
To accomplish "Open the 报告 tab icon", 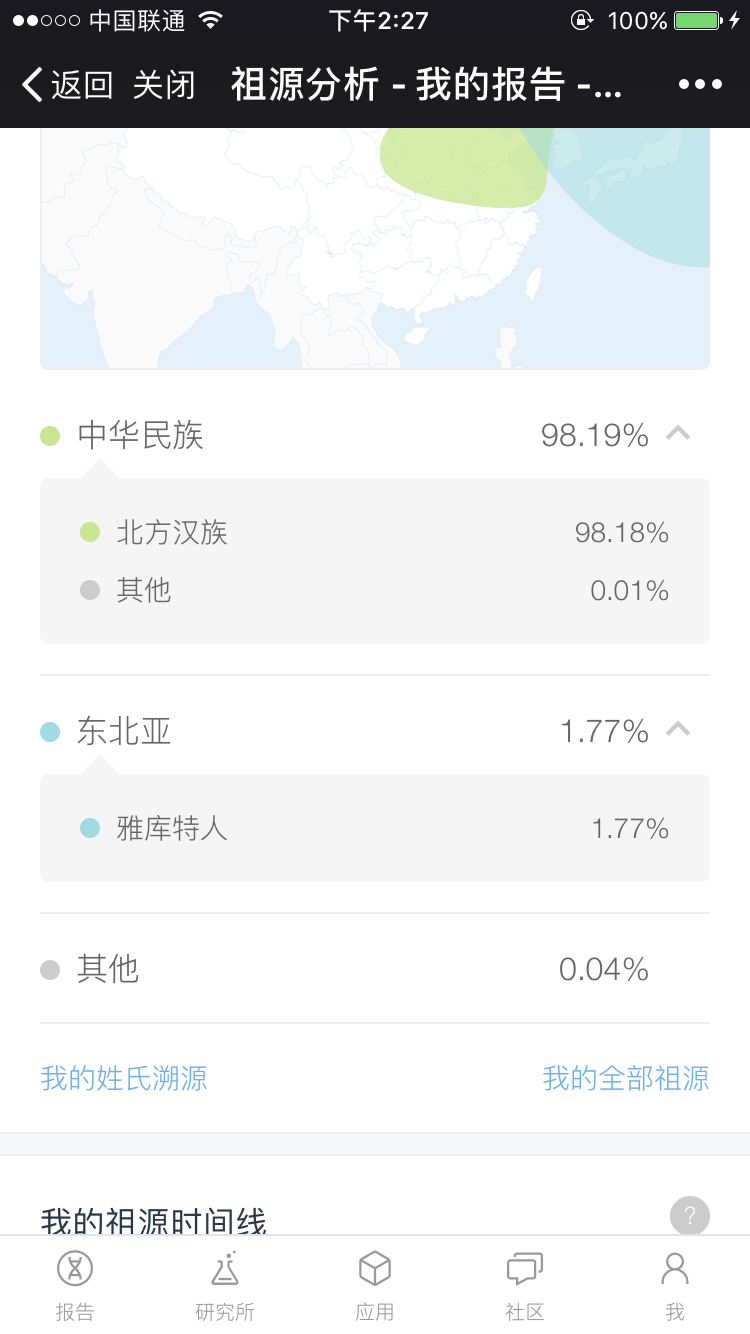I will point(75,1270).
